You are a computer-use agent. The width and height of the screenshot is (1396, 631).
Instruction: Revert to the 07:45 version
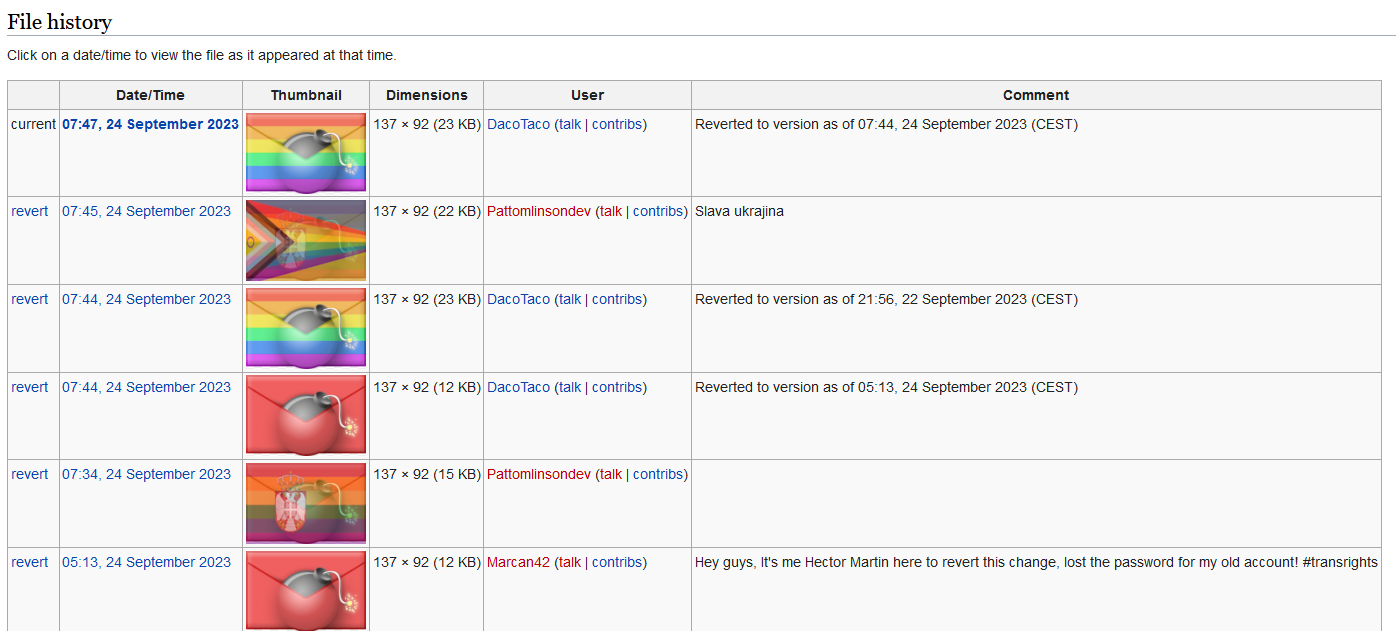[x=30, y=211]
